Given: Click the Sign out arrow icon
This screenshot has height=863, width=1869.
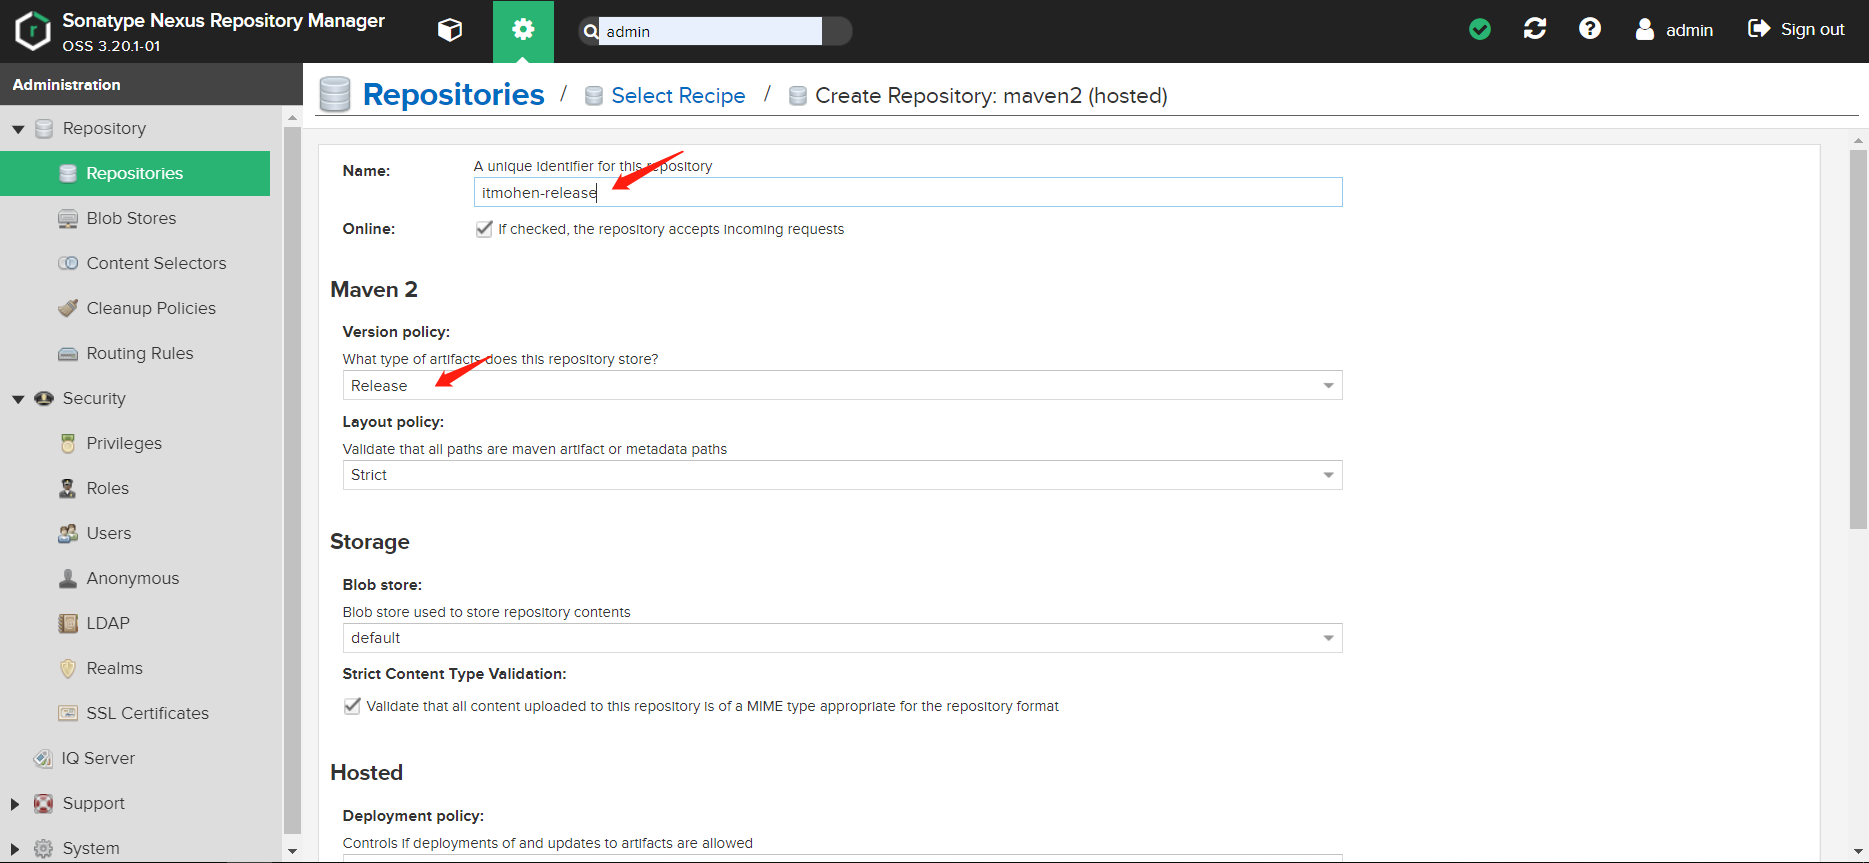Looking at the screenshot, I should [1759, 29].
